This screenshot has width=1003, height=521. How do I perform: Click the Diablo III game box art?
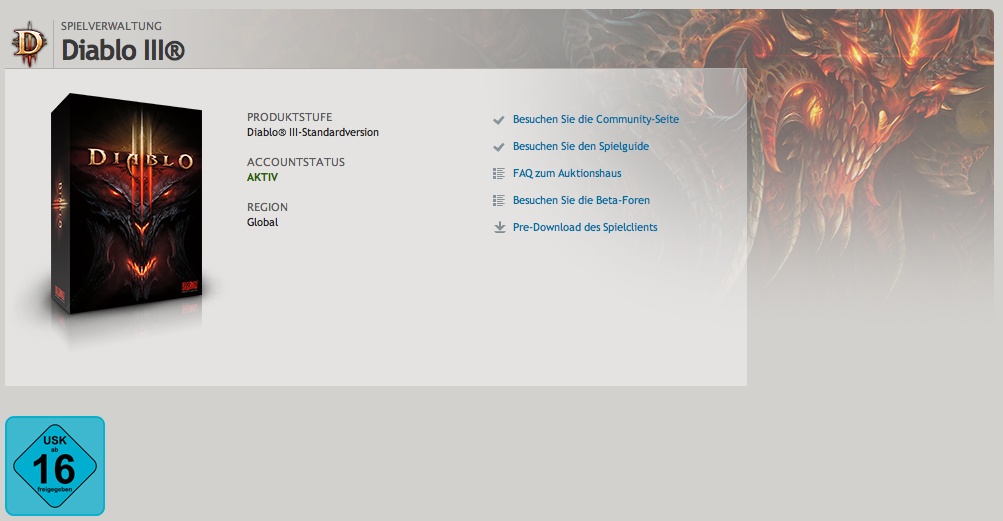(127, 204)
